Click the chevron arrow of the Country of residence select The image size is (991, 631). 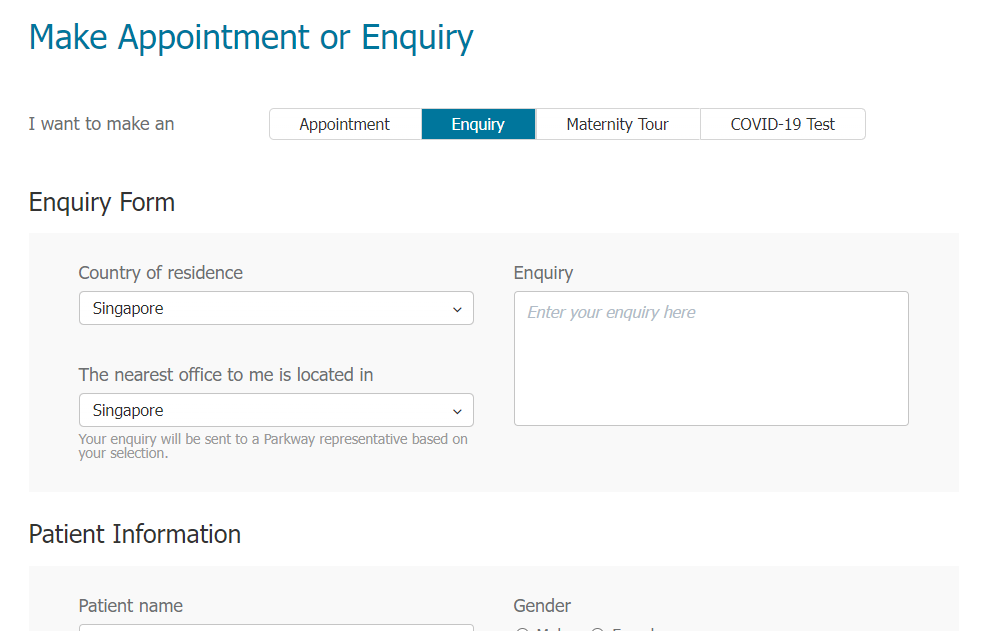457,309
